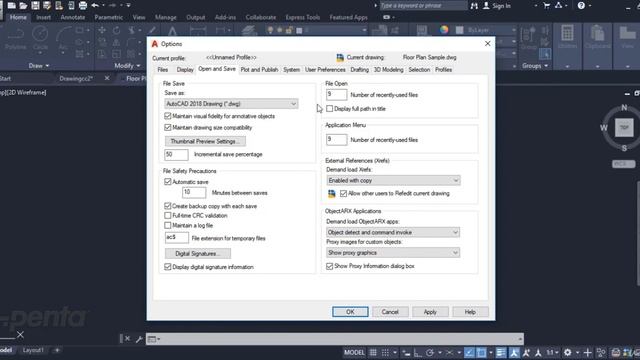640x360 pixels.
Task: Click the Plot printer icon
Action: point(83,5)
